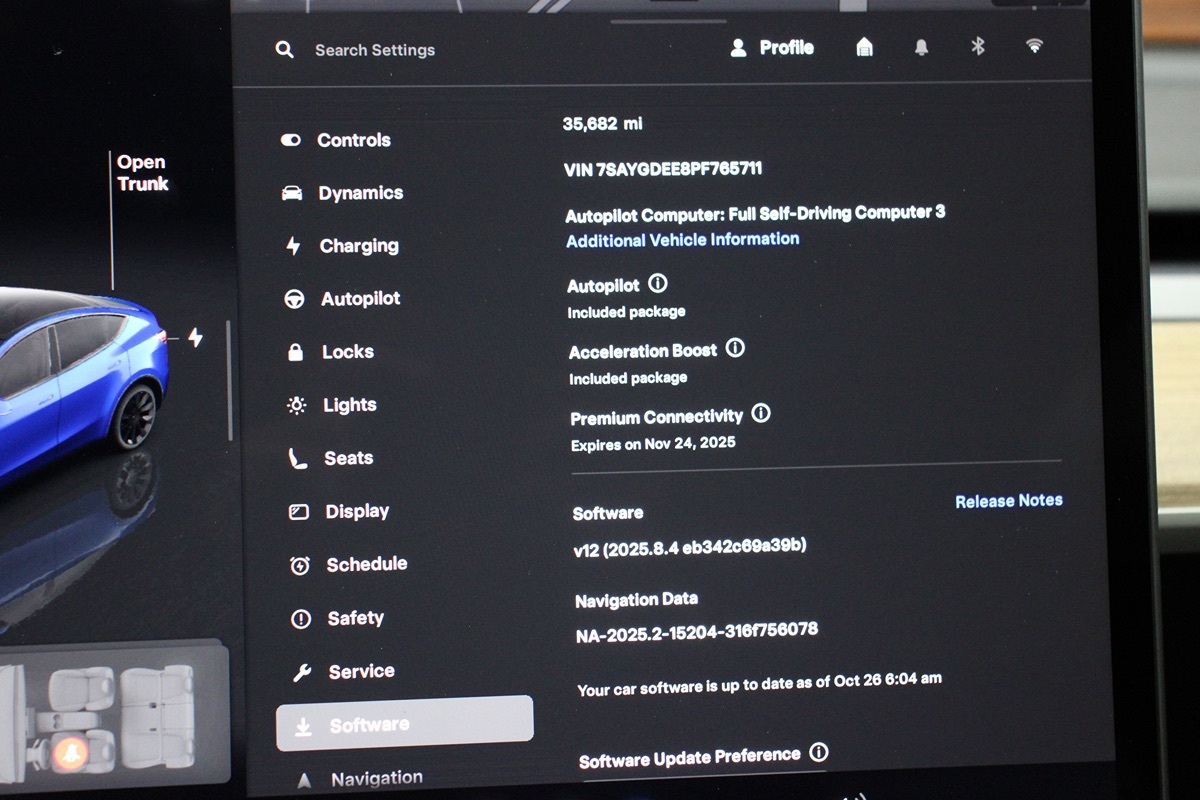Open the Release Notes link
The height and width of the screenshot is (800, 1200).
pyautogui.click(x=1008, y=500)
